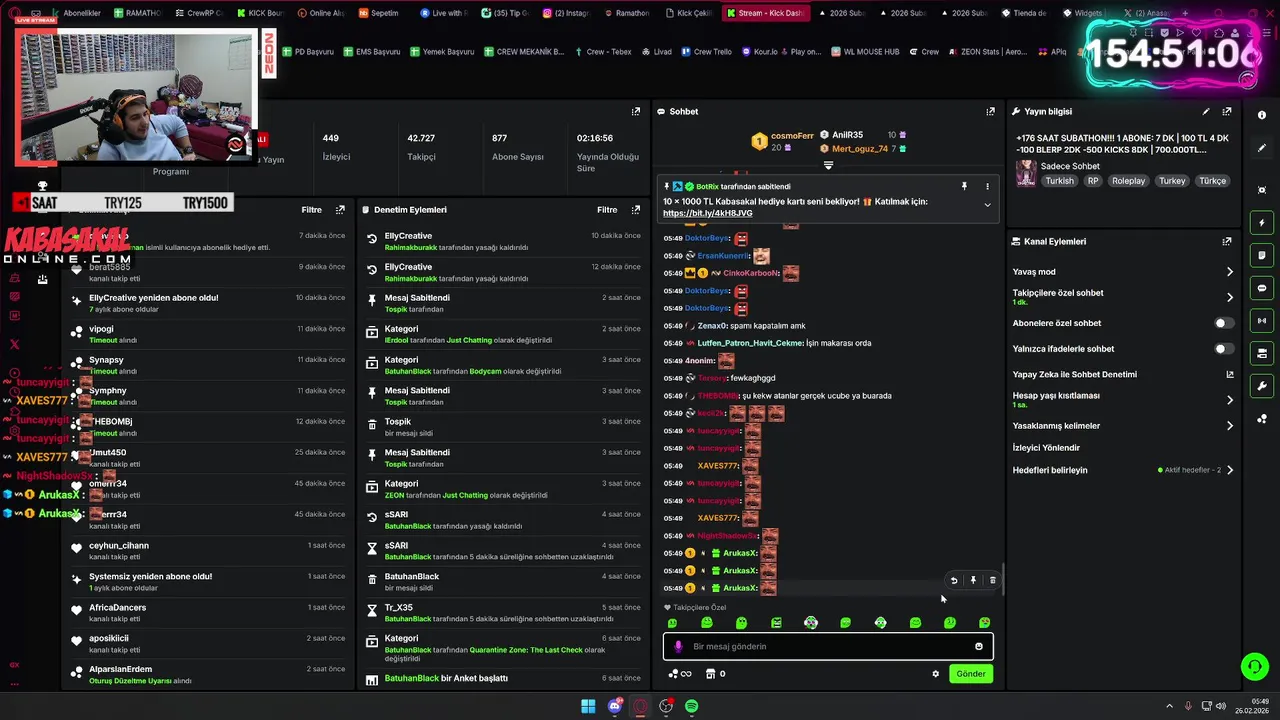1280x720 pixels.
Task: Click Lutfen_Patron_Havit_Cekme chat username
Action: pos(750,343)
